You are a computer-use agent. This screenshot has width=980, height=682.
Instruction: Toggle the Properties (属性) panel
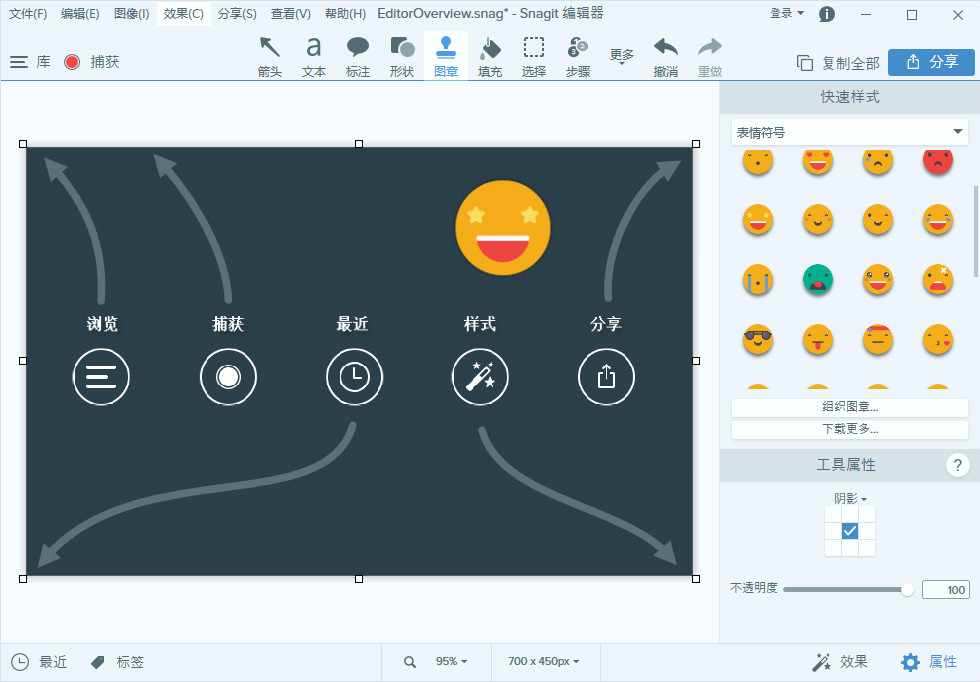[x=929, y=662]
